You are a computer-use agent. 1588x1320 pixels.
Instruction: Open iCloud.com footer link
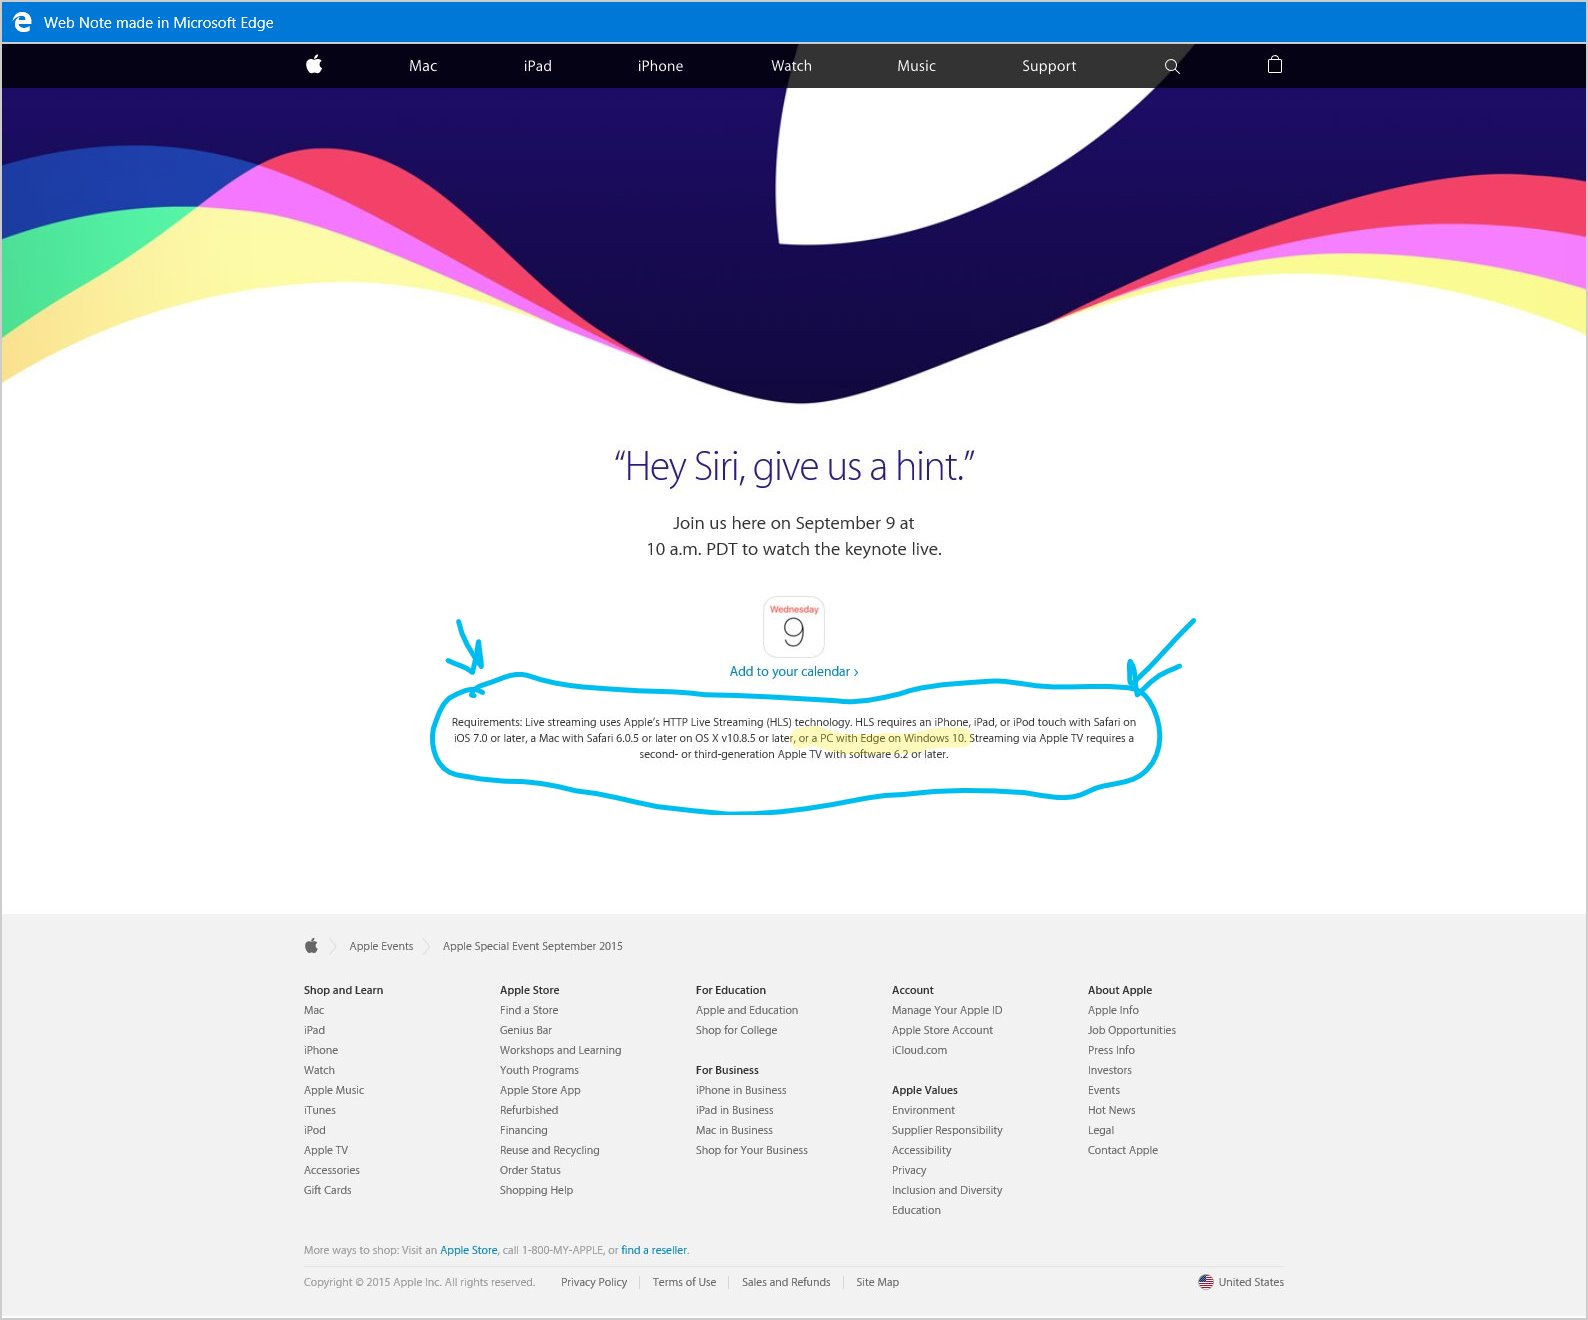point(919,1050)
